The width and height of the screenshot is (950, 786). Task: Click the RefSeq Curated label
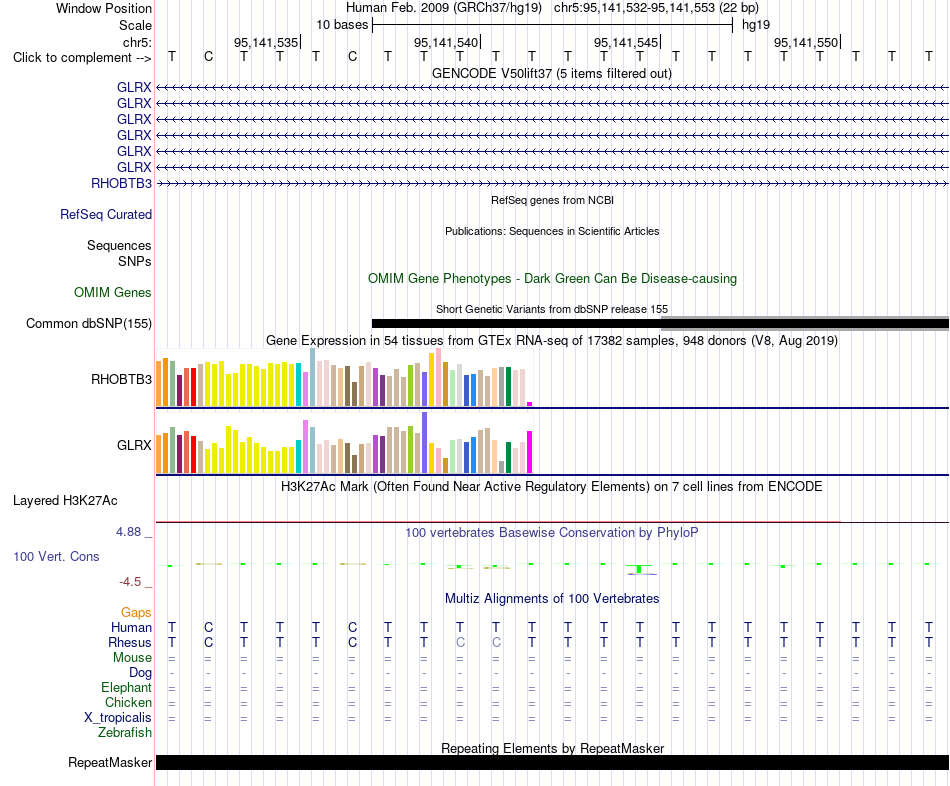coord(106,215)
